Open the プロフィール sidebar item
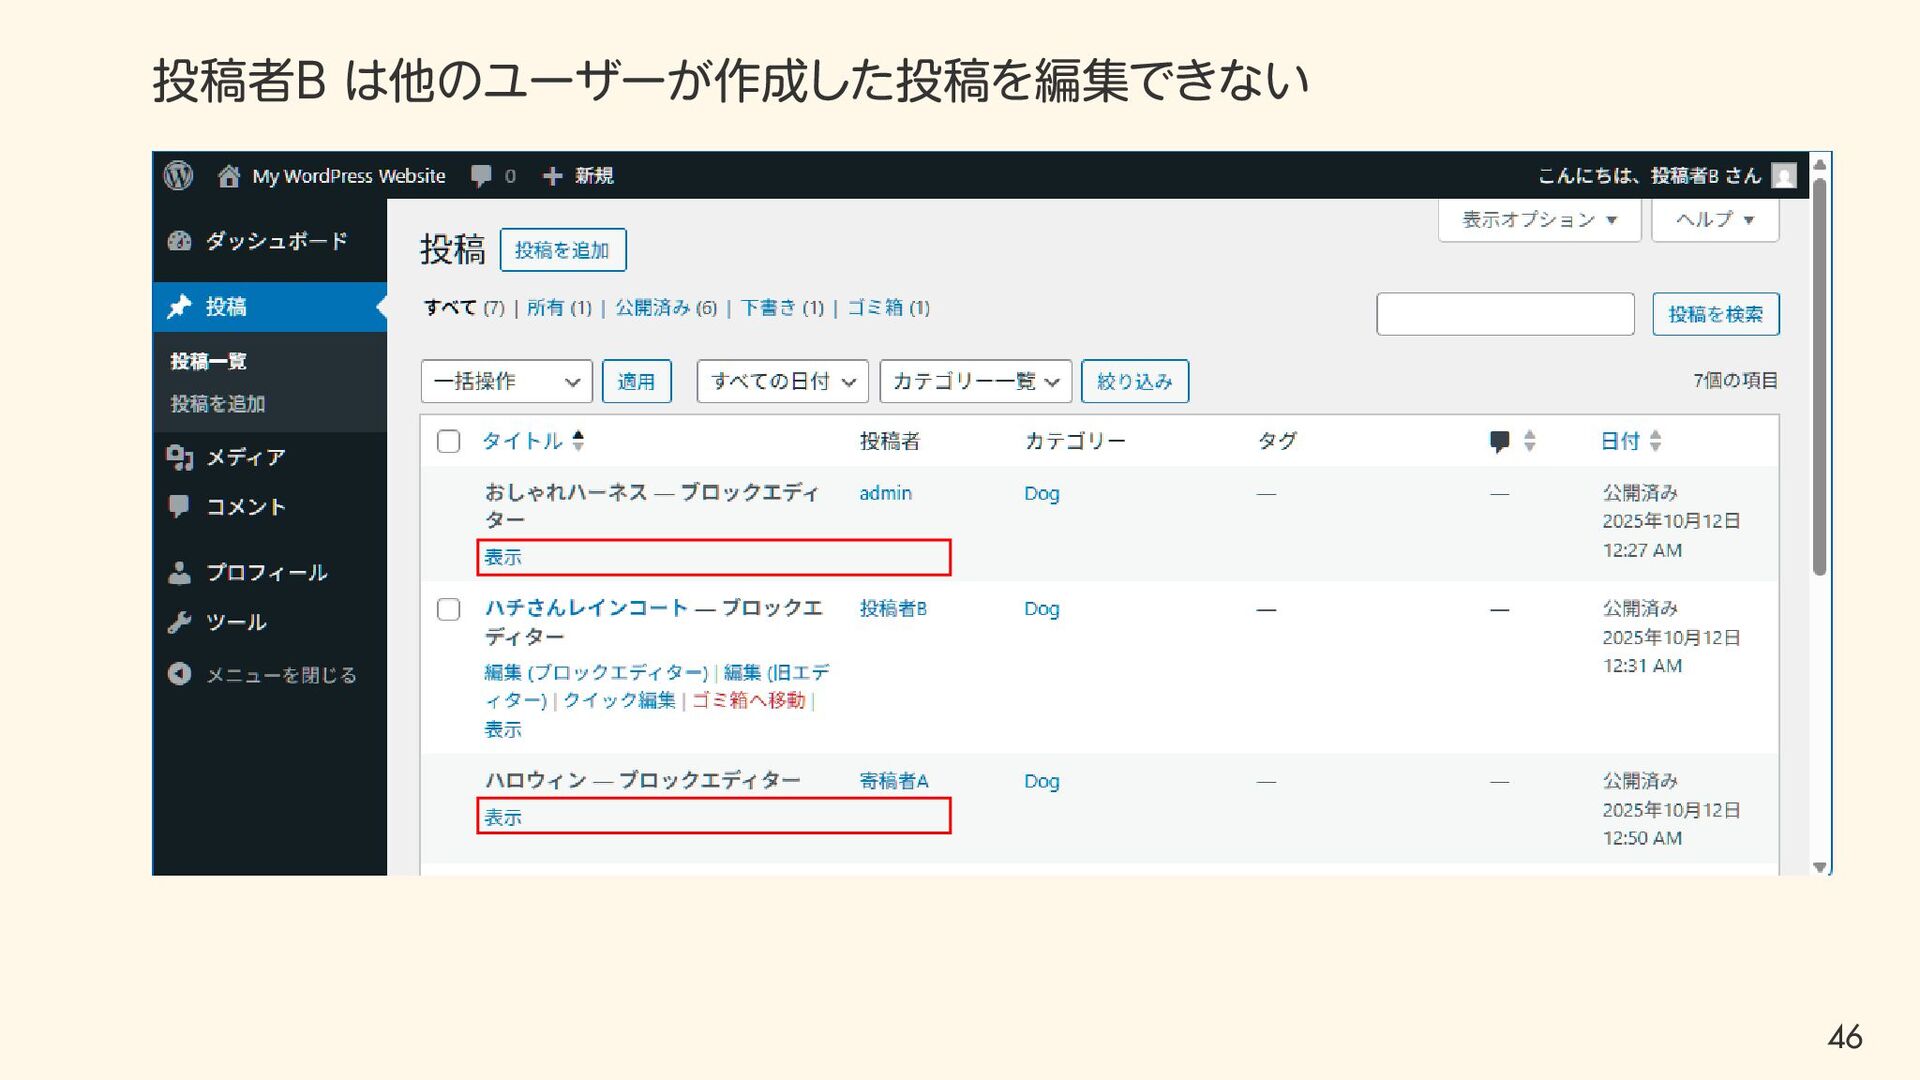Screen dimensions: 1920x1080 pos(266,572)
